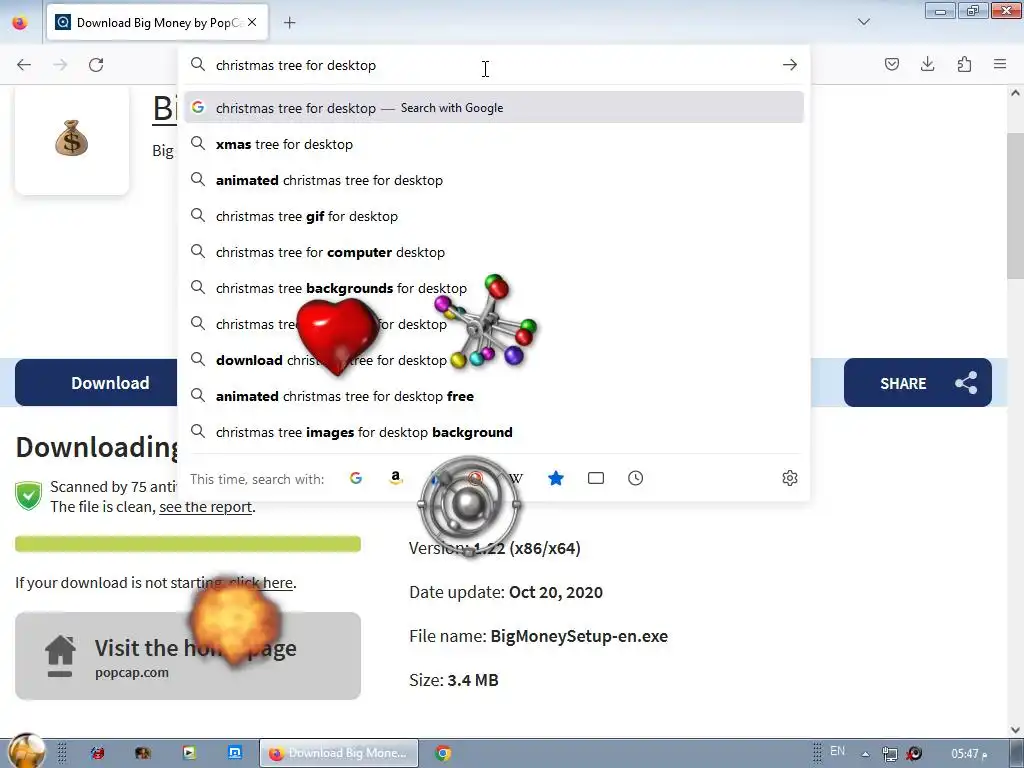Click the taskbar clock showing 05:47
Image resolution: width=1024 pixels, height=768 pixels.
969,754
